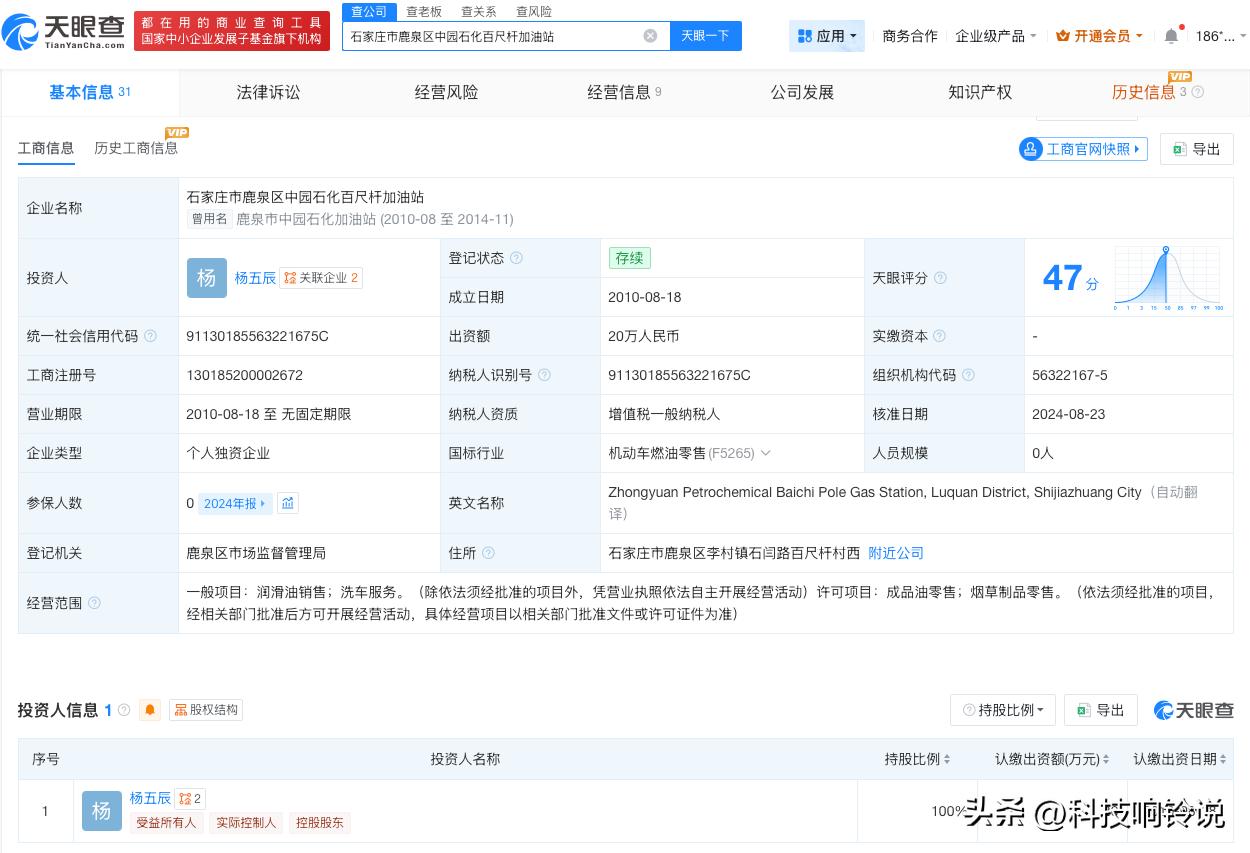Screen dimensions: 1250x853
Task: Open 股权结构 via its chart icon
Action: [205, 710]
